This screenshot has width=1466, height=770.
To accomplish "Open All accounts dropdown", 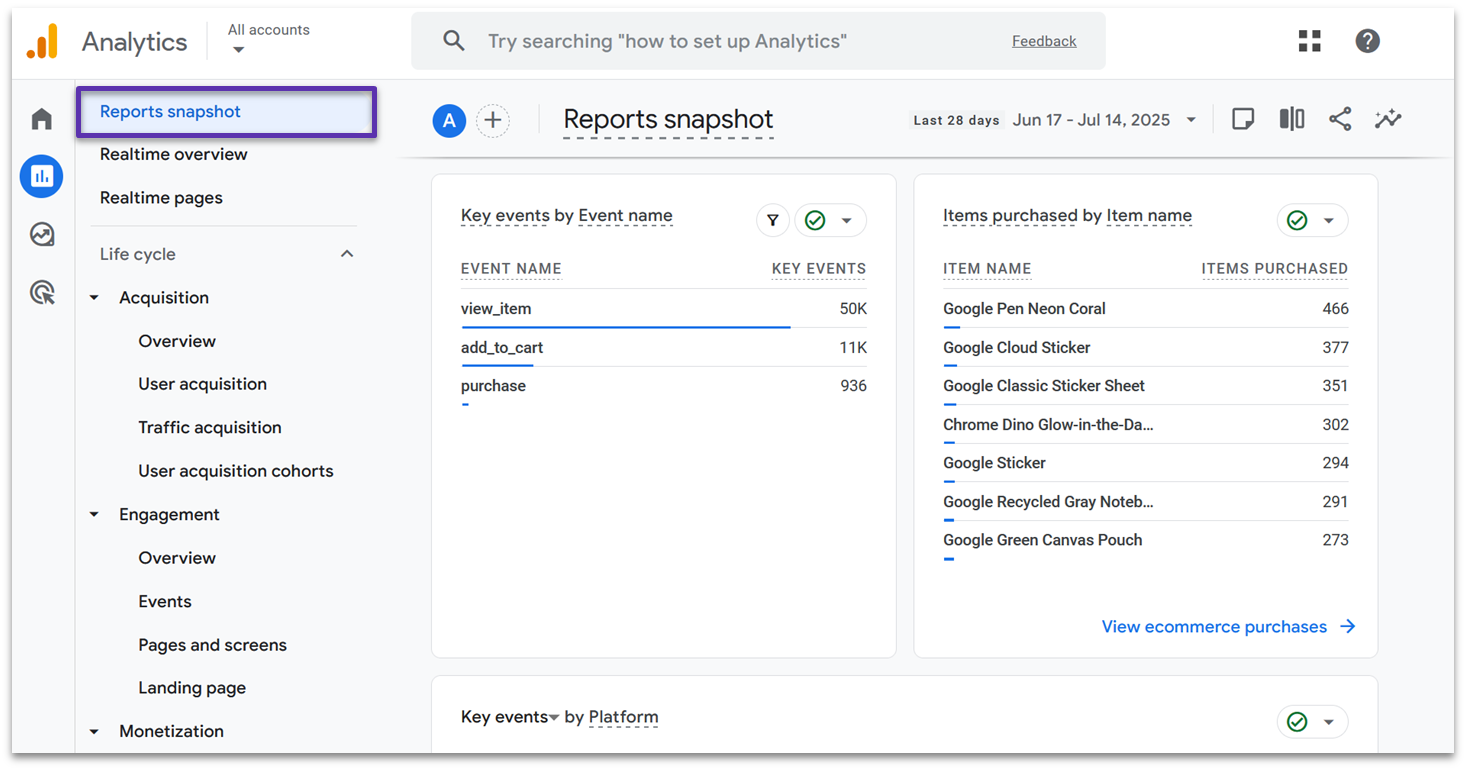I will (x=268, y=38).
